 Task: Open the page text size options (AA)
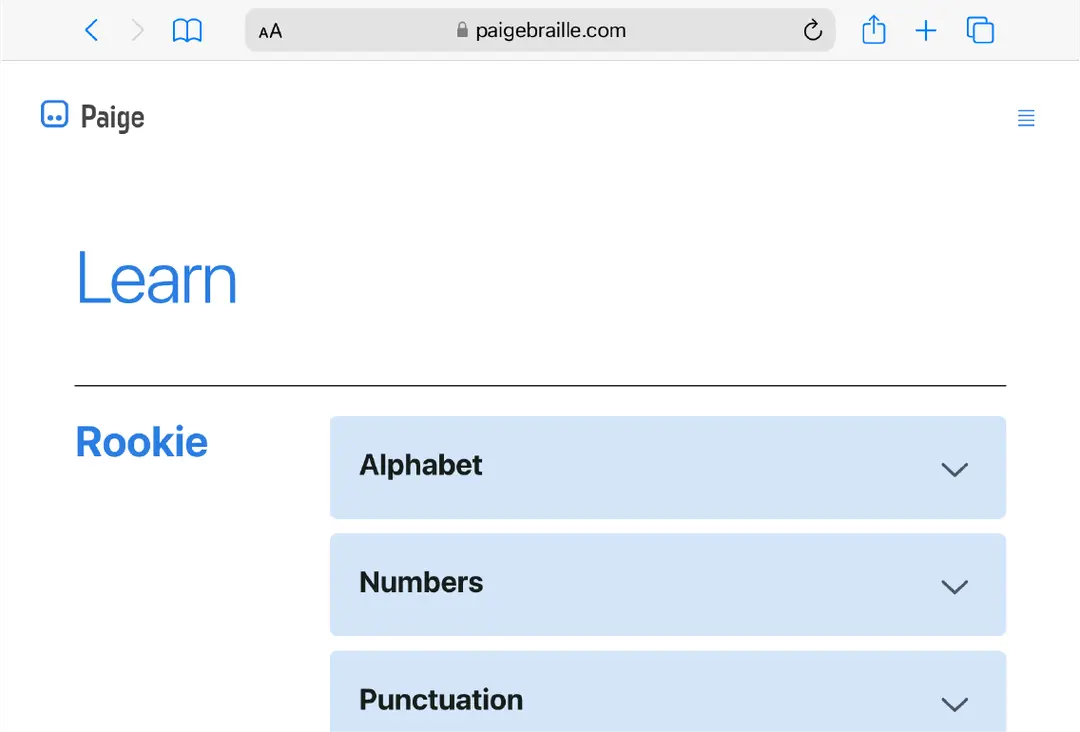pyautogui.click(x=268, y=30)
